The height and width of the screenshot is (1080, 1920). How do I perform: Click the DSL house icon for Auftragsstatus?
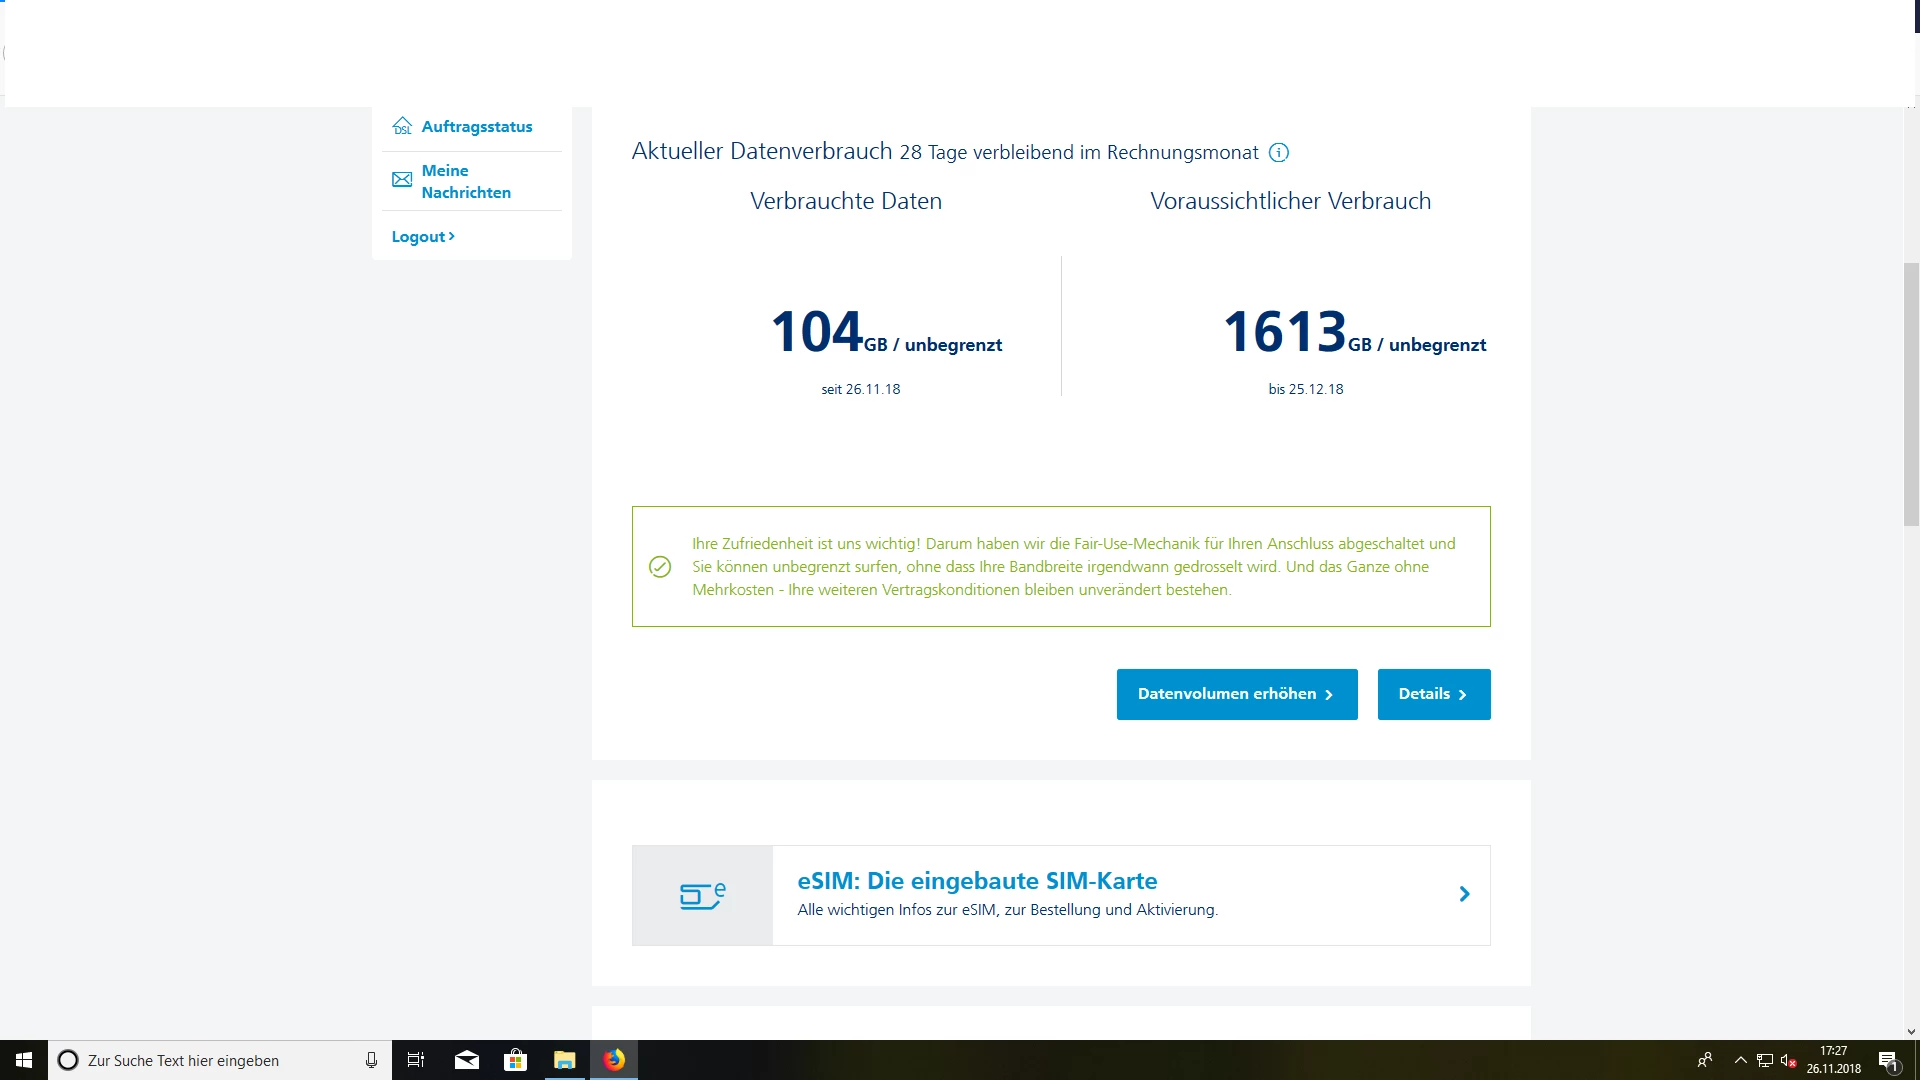tap(402, 126)
